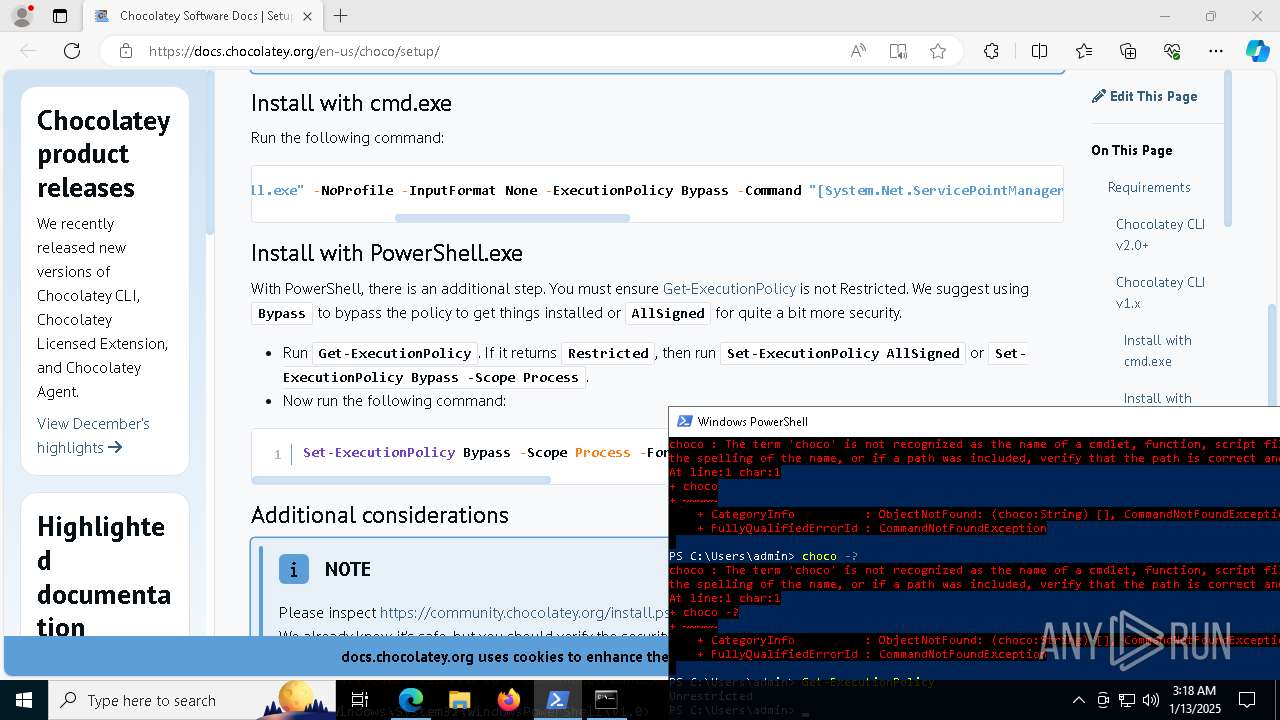Focus the Windows PowerShell title bar

[x=974, y=421]
